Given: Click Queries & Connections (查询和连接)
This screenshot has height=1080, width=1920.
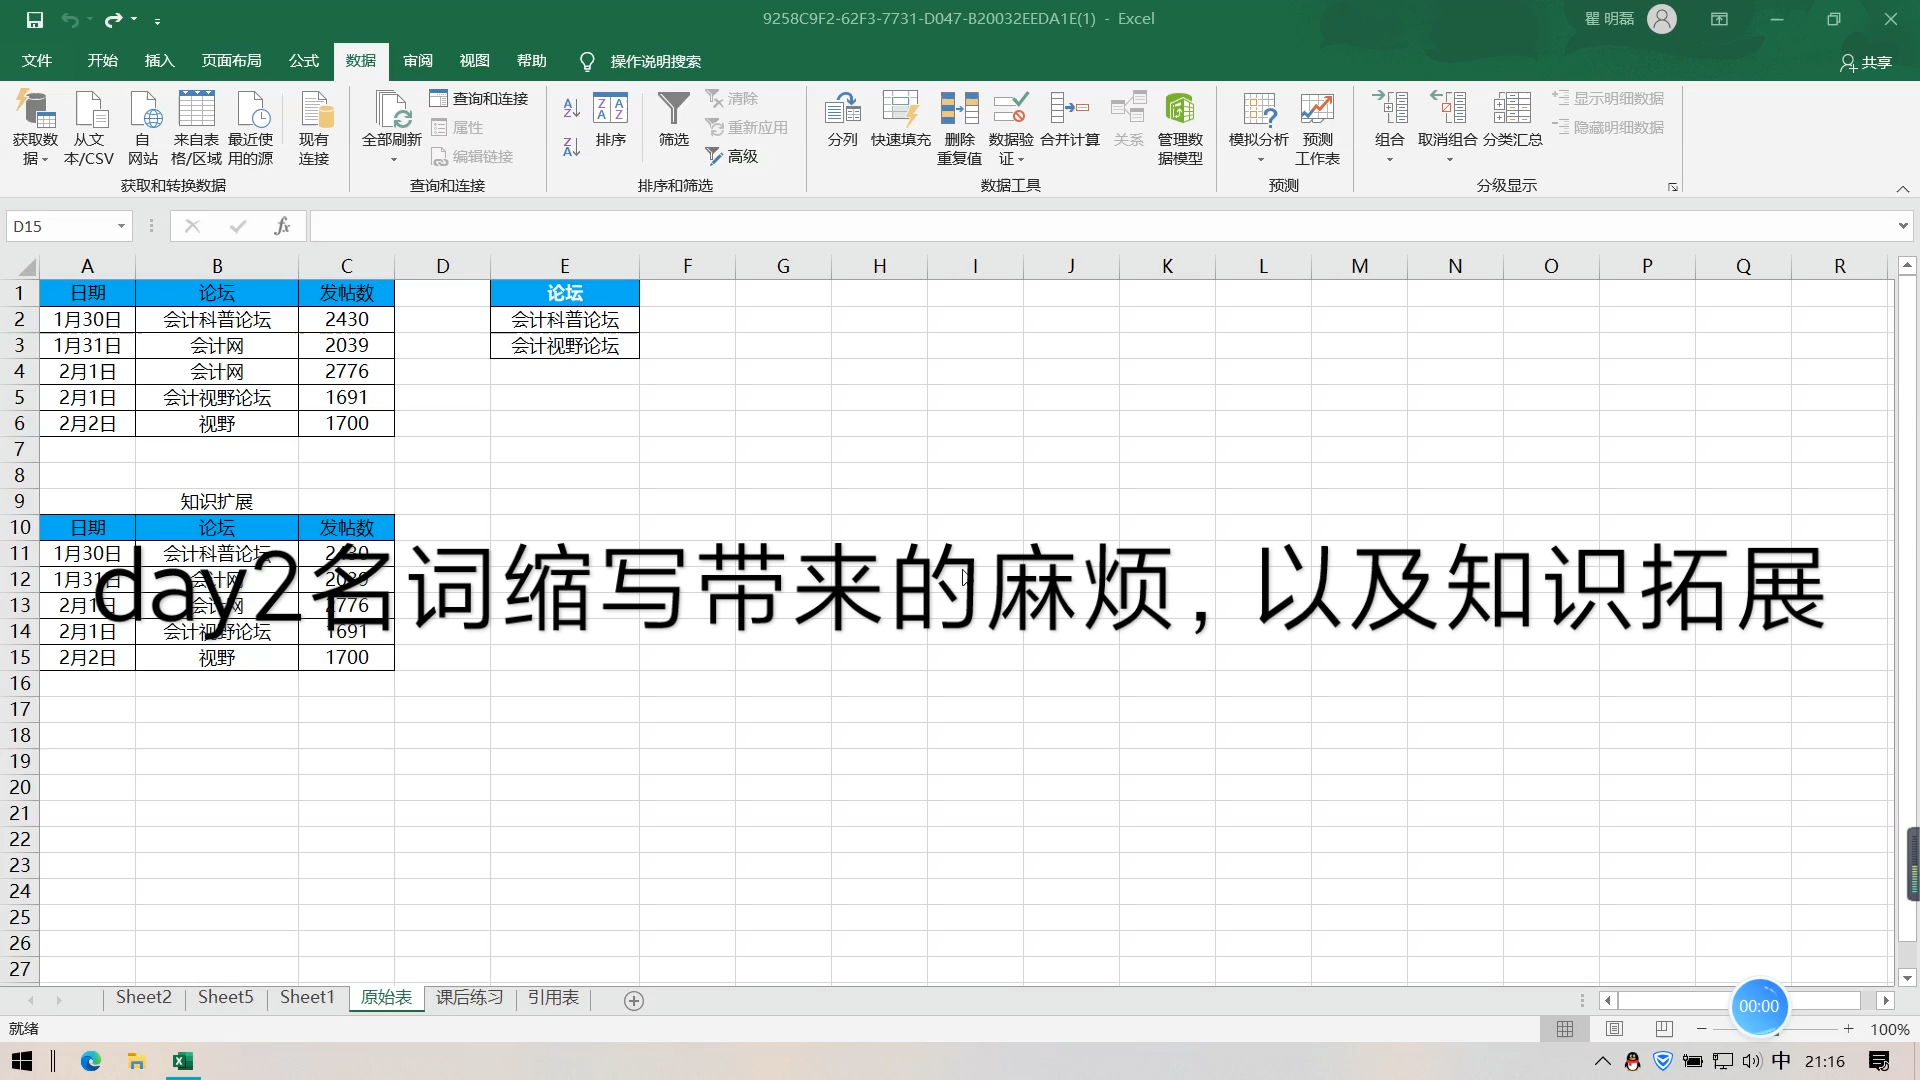Looking at the screenshot, I should coord(479,98).
